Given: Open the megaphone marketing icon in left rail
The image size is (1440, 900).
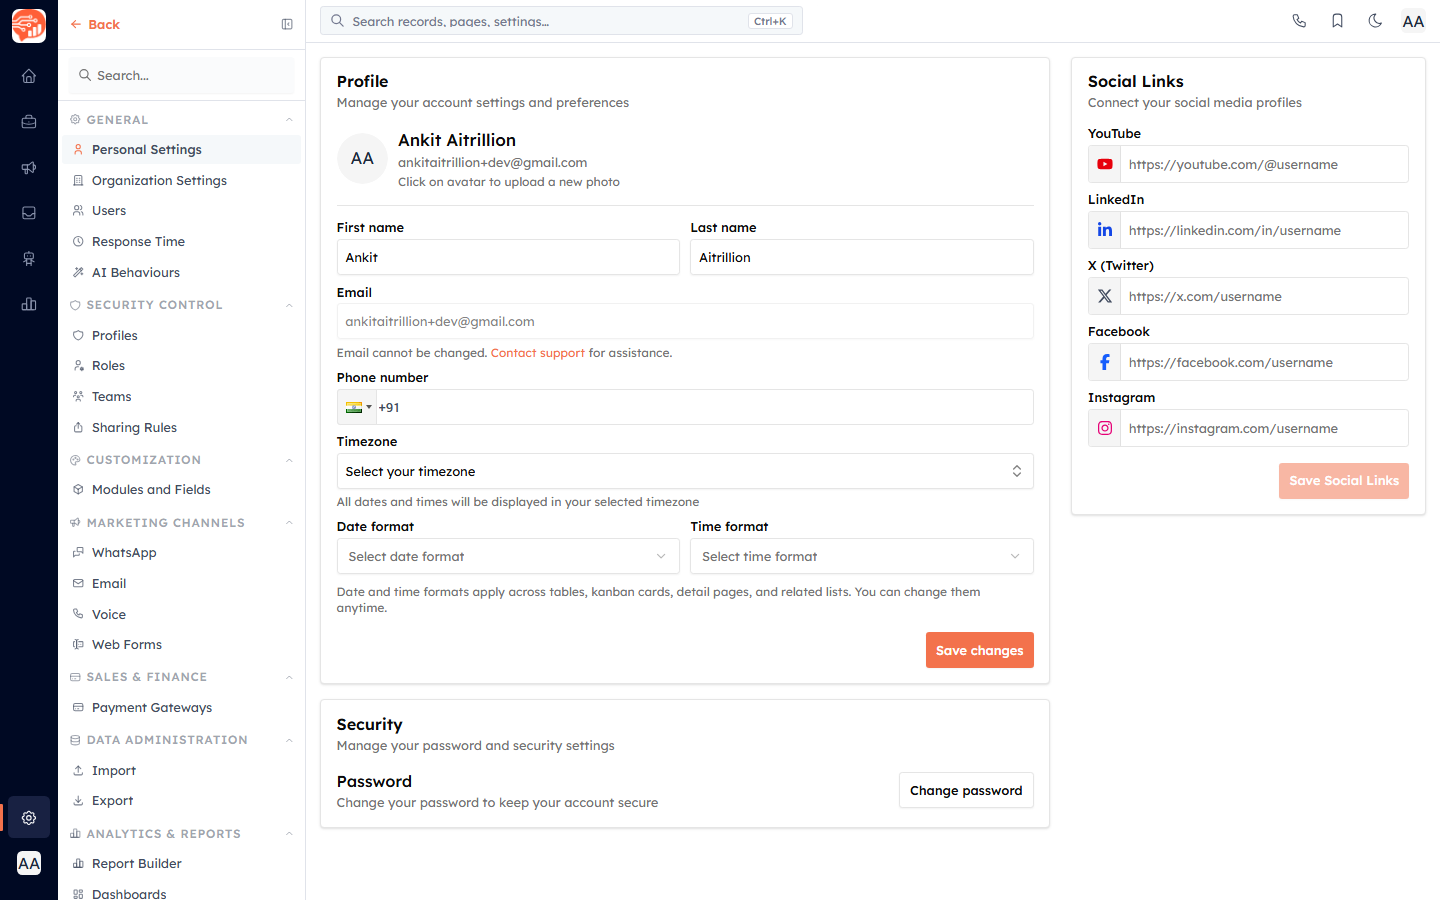Looking at the screenshot, I should tap(29, 168).
